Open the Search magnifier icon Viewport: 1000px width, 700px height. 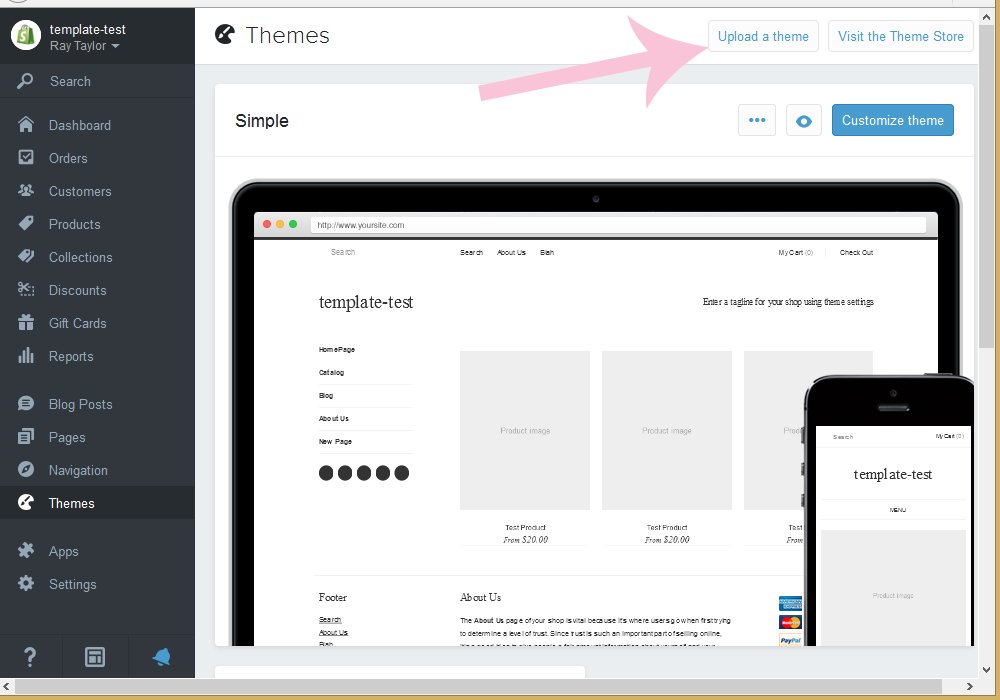click(x=26, y=81)
